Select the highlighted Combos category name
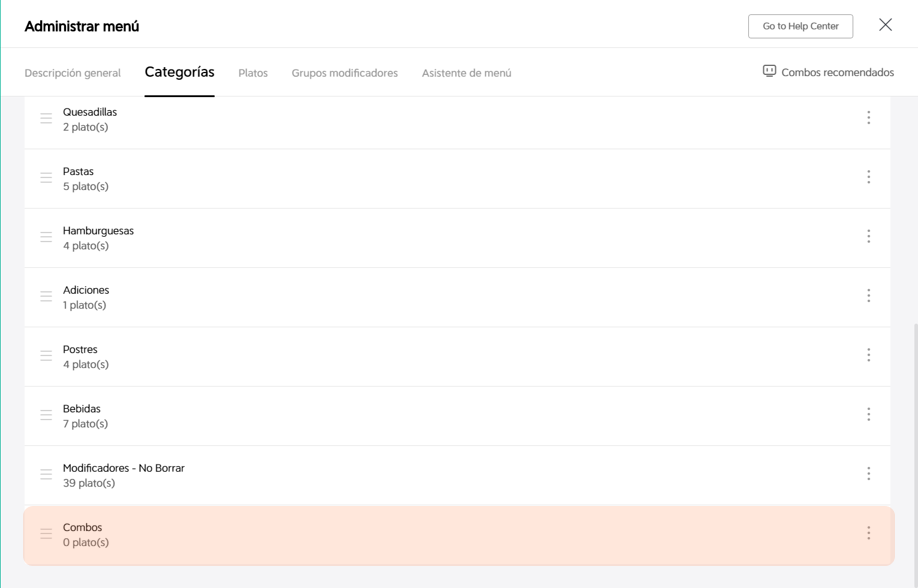This screenshot has height=588, width=918. 83,527
